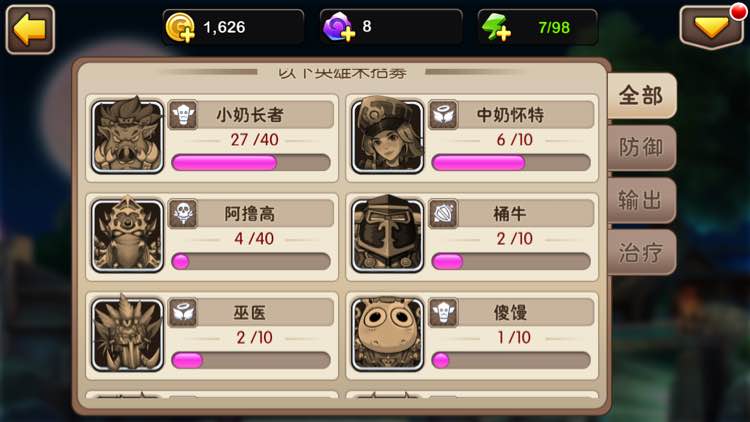Switch to the 输出 tab
Viewport: 750px width, 422px height.
click(641, 200)
